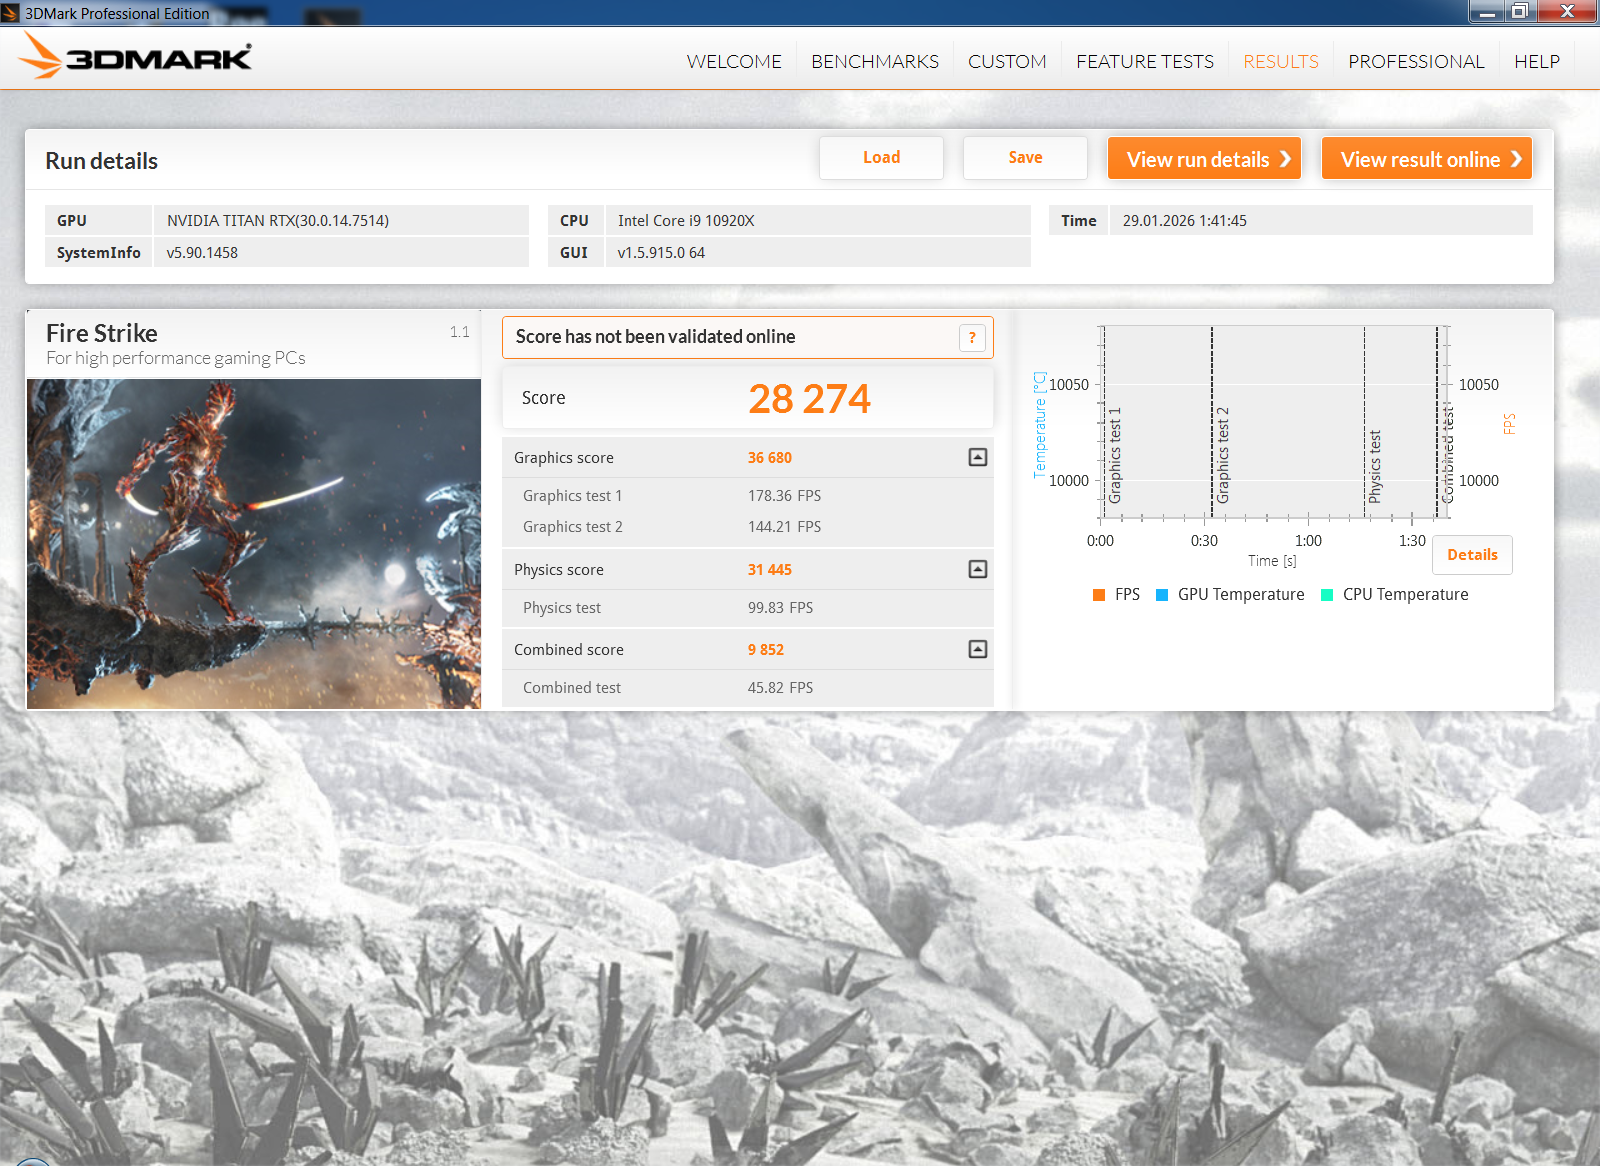Open the Professional tab
This screenshot has width=1600, height=1166.
(1415, 62)
